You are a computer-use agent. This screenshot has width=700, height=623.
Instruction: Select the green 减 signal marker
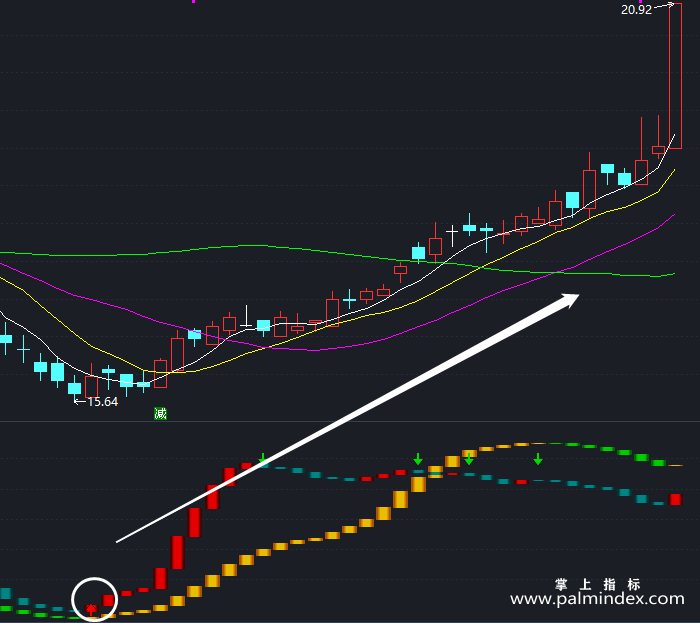coord(160,414)
